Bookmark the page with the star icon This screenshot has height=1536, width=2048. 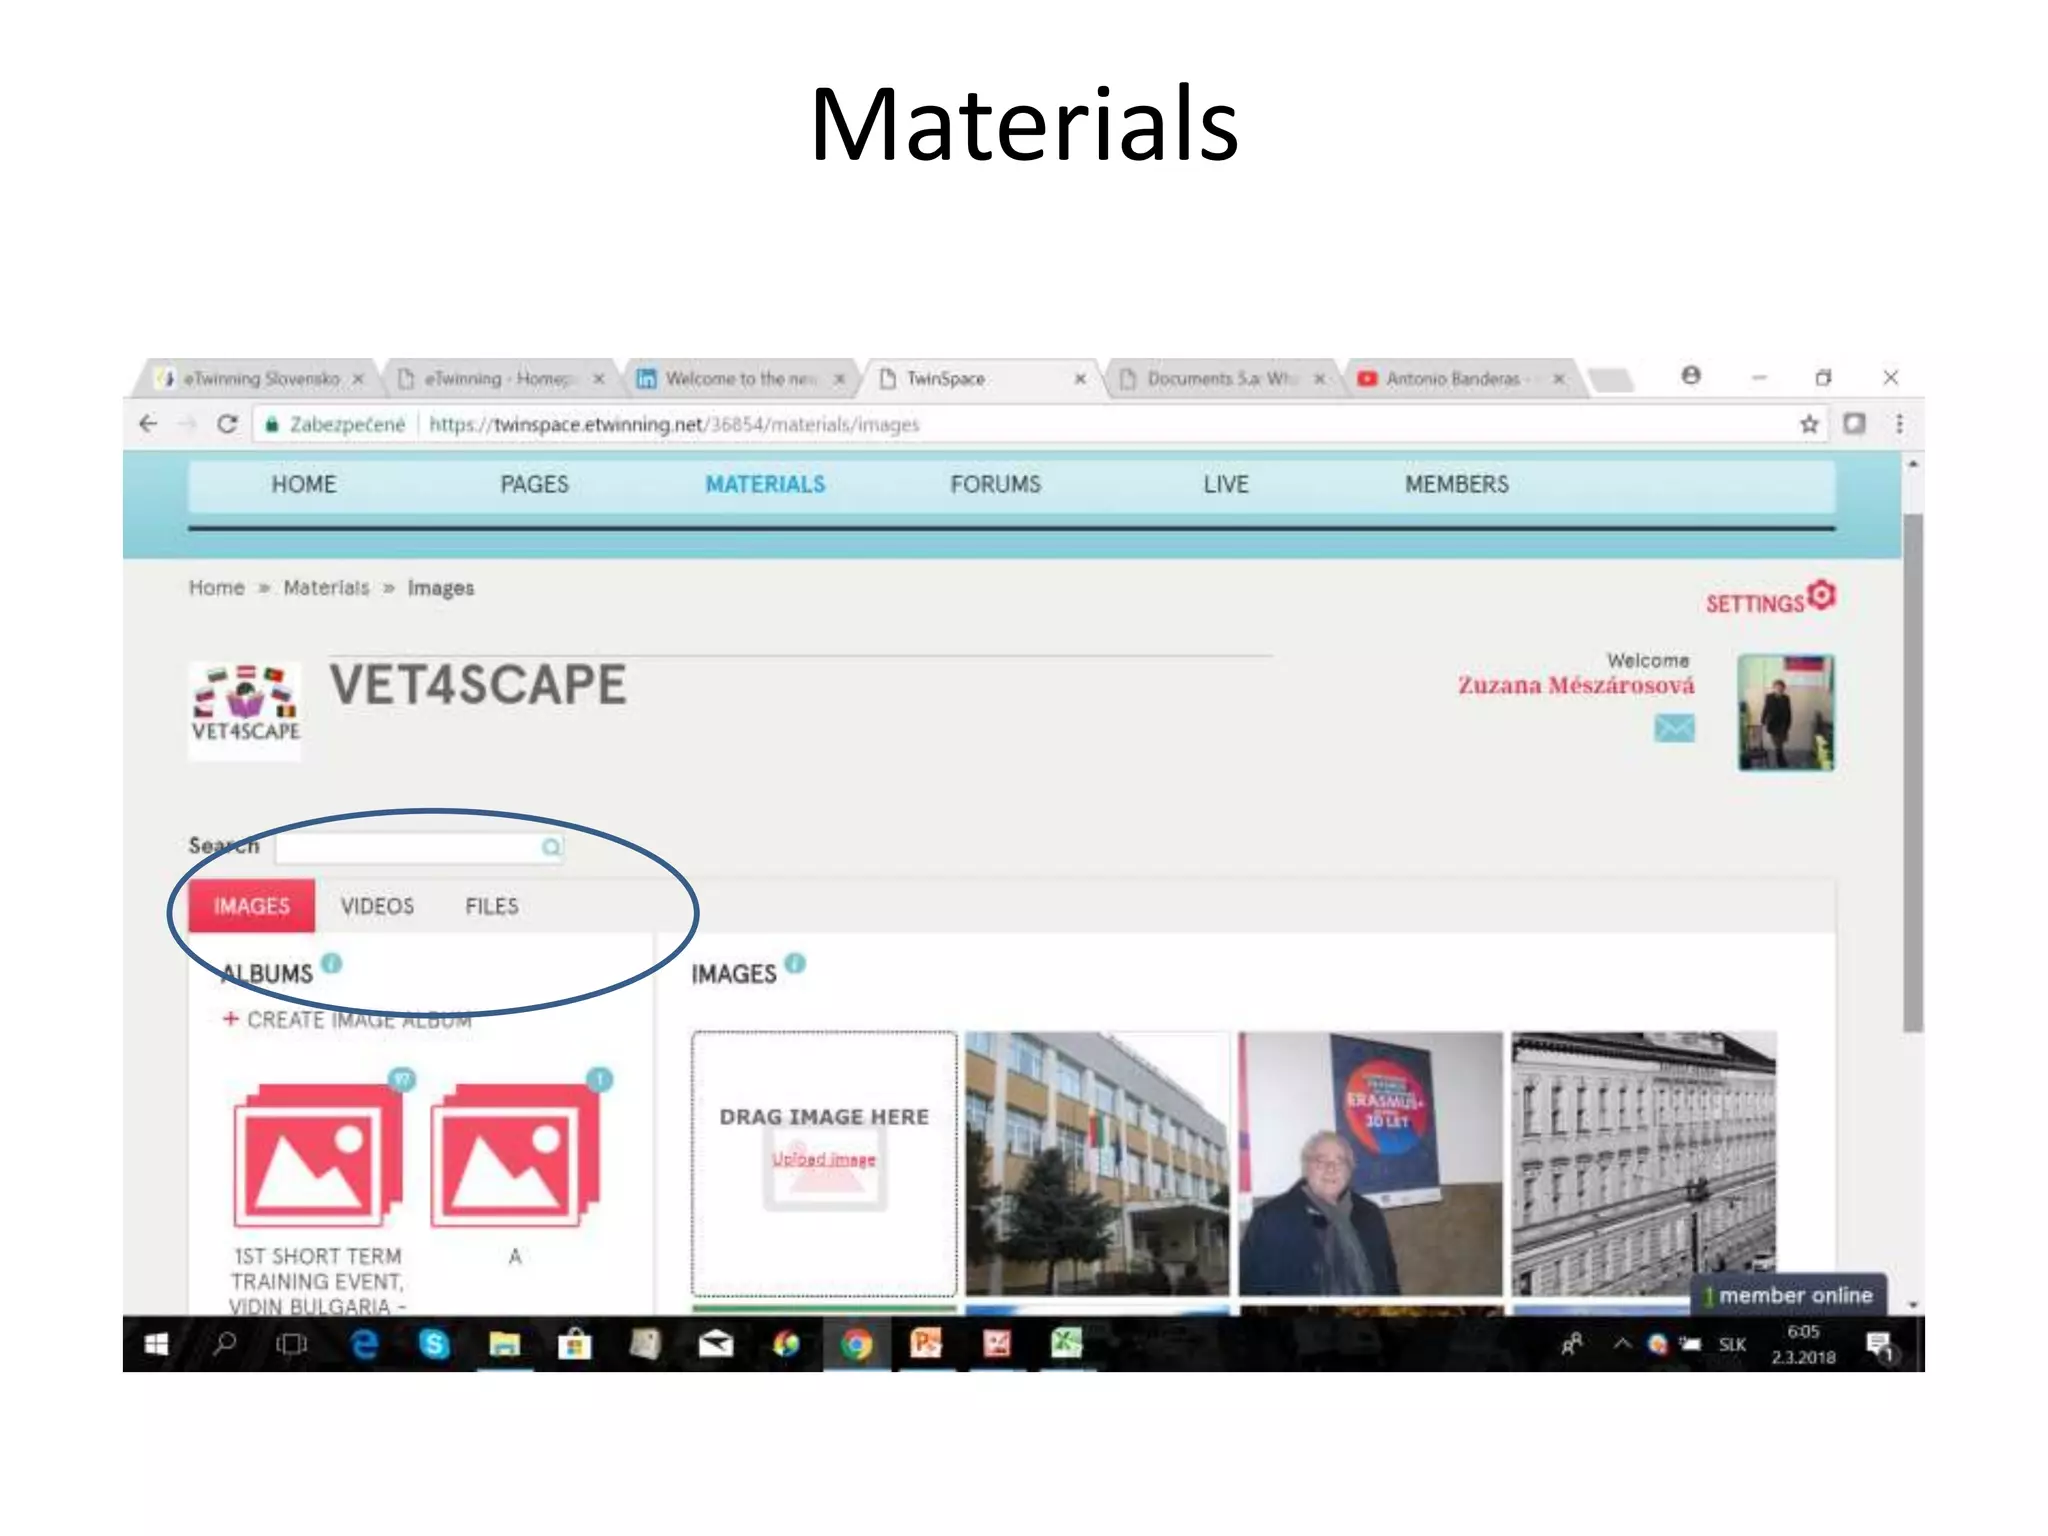[x=1809, y=424]
